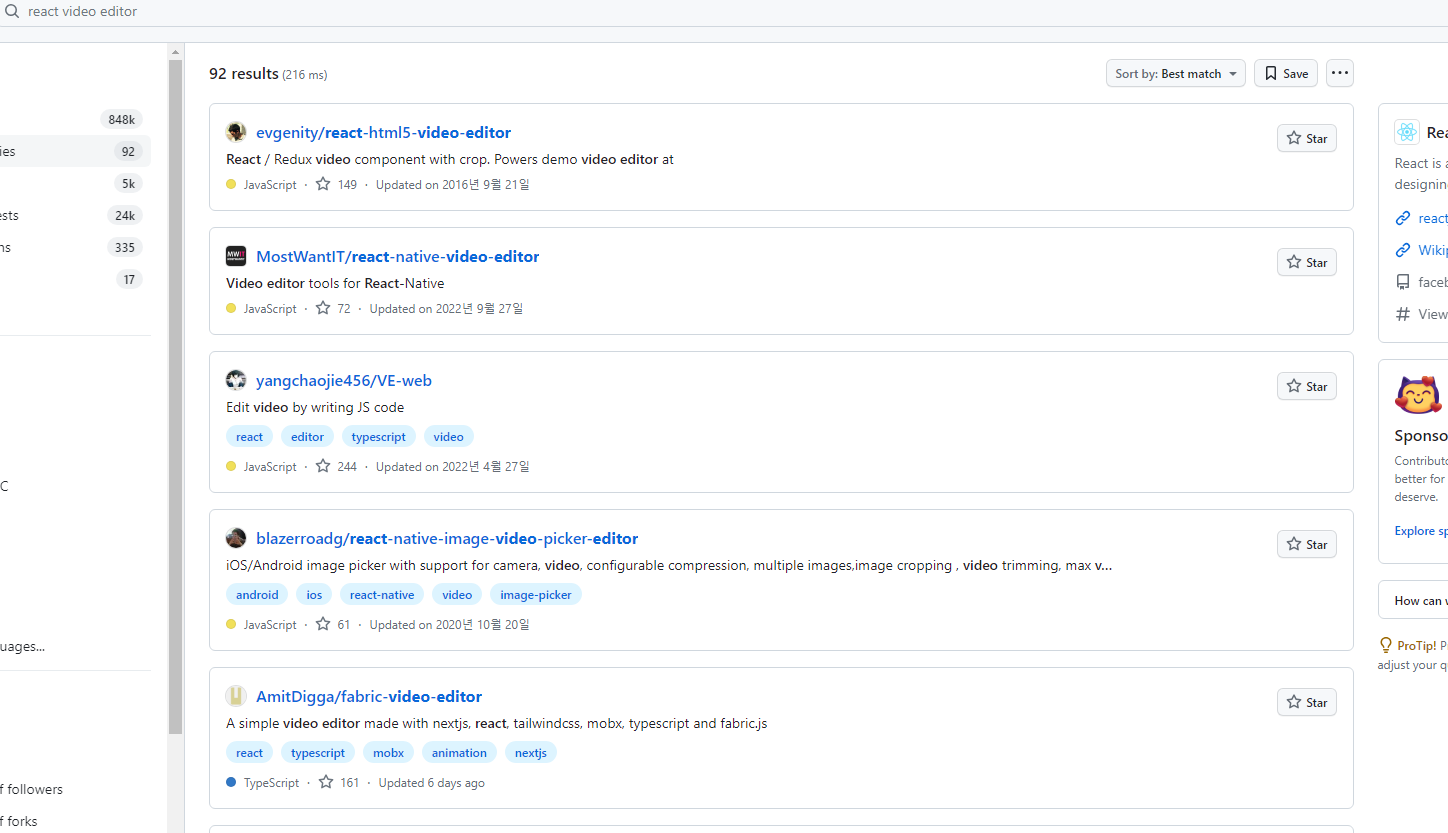The height and width of the screenshot is (833, 1448).
Task: Click the 'react' topic tag on fabric-video-editor
Action: (250, 753)
